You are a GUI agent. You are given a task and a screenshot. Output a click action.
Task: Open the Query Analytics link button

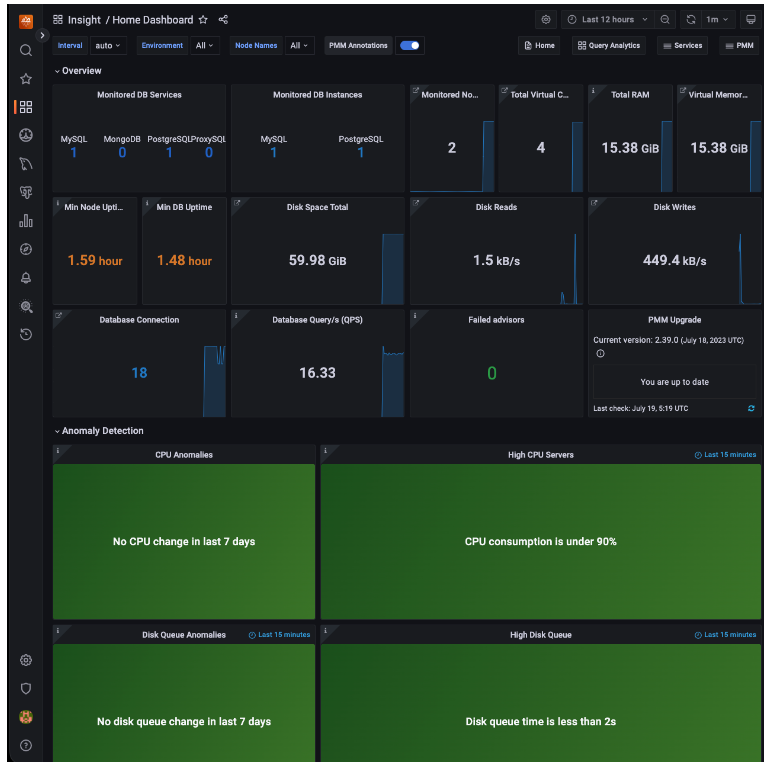[x=609, y=45]
